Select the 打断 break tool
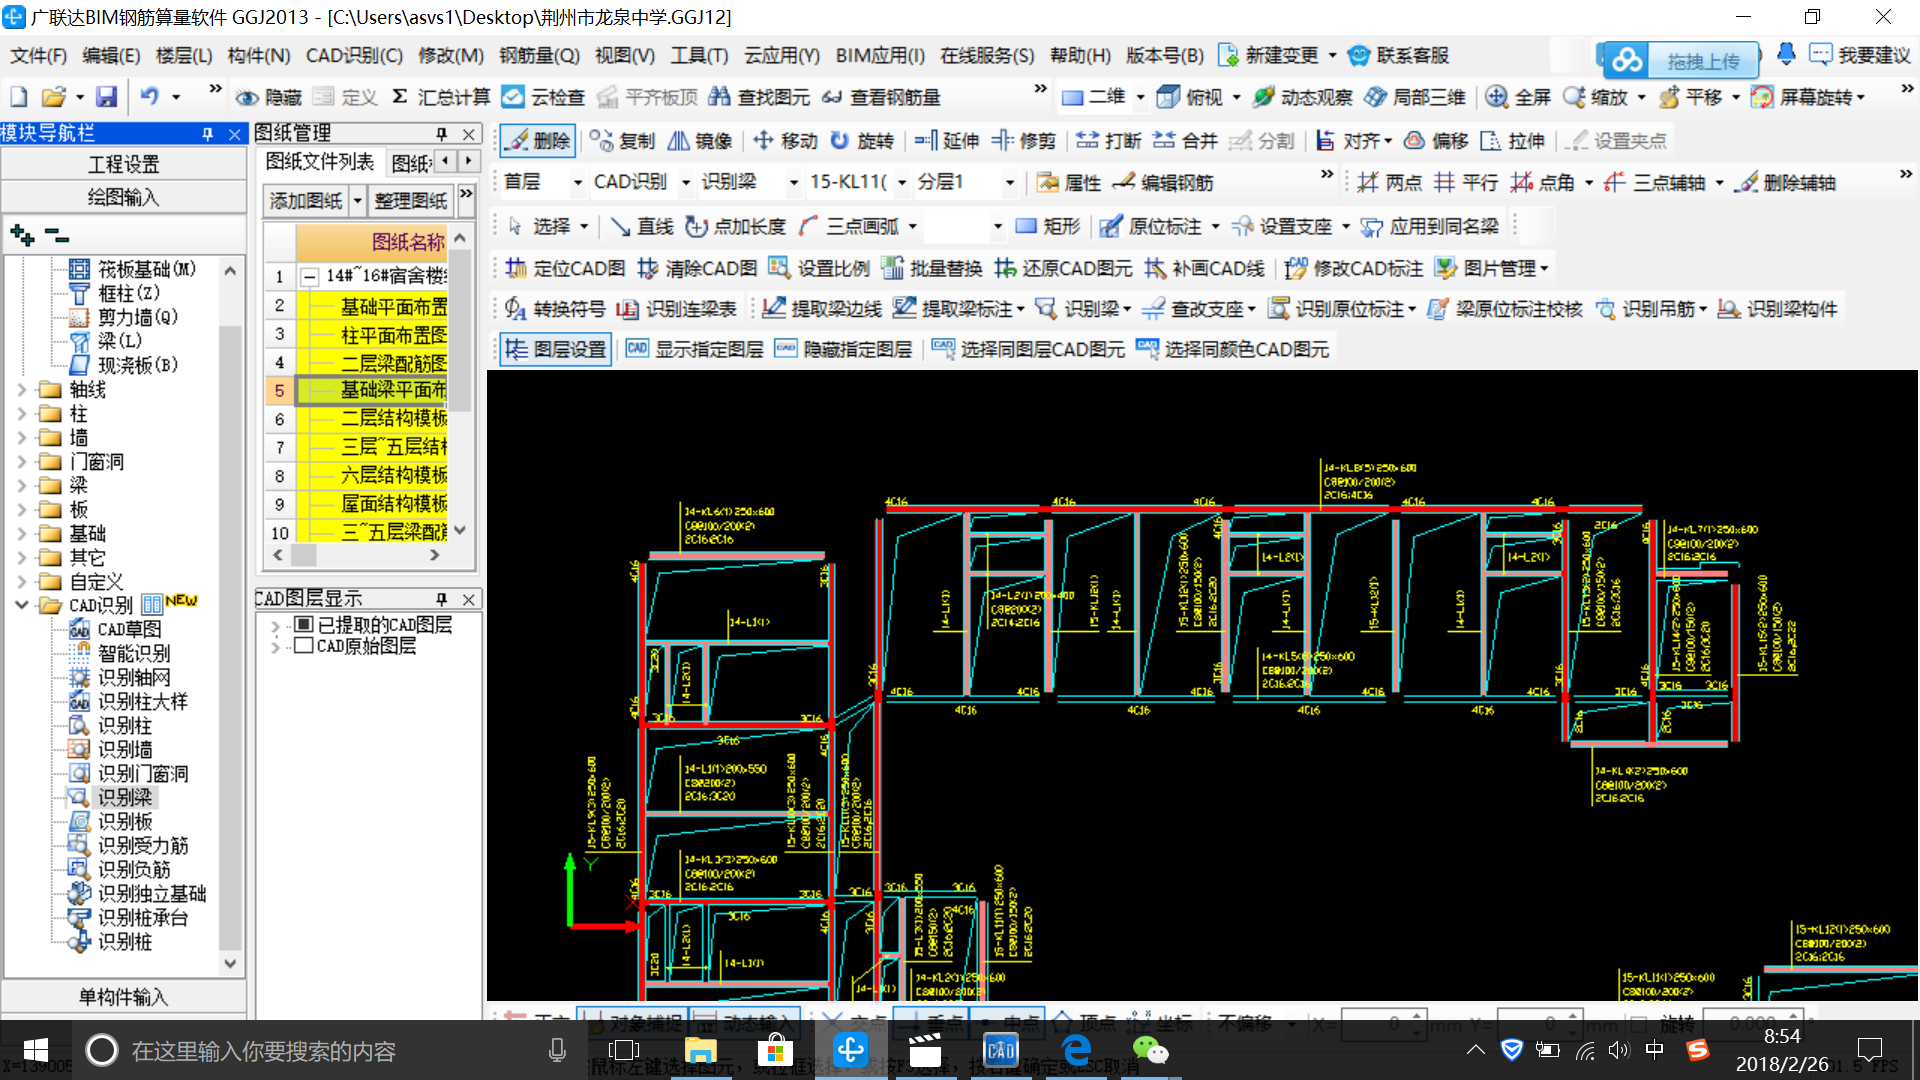 pos(1109,141)
